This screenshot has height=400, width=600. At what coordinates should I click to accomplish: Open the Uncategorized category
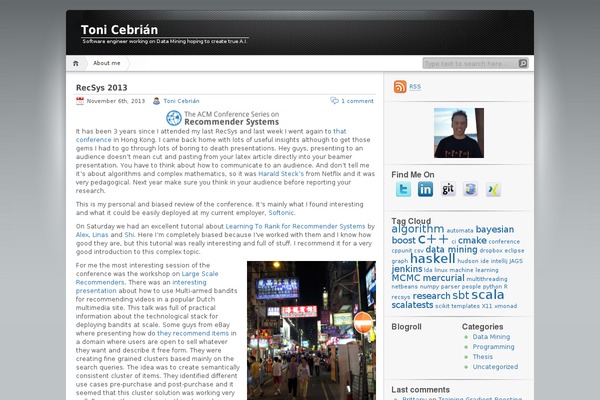click(495, 367)
